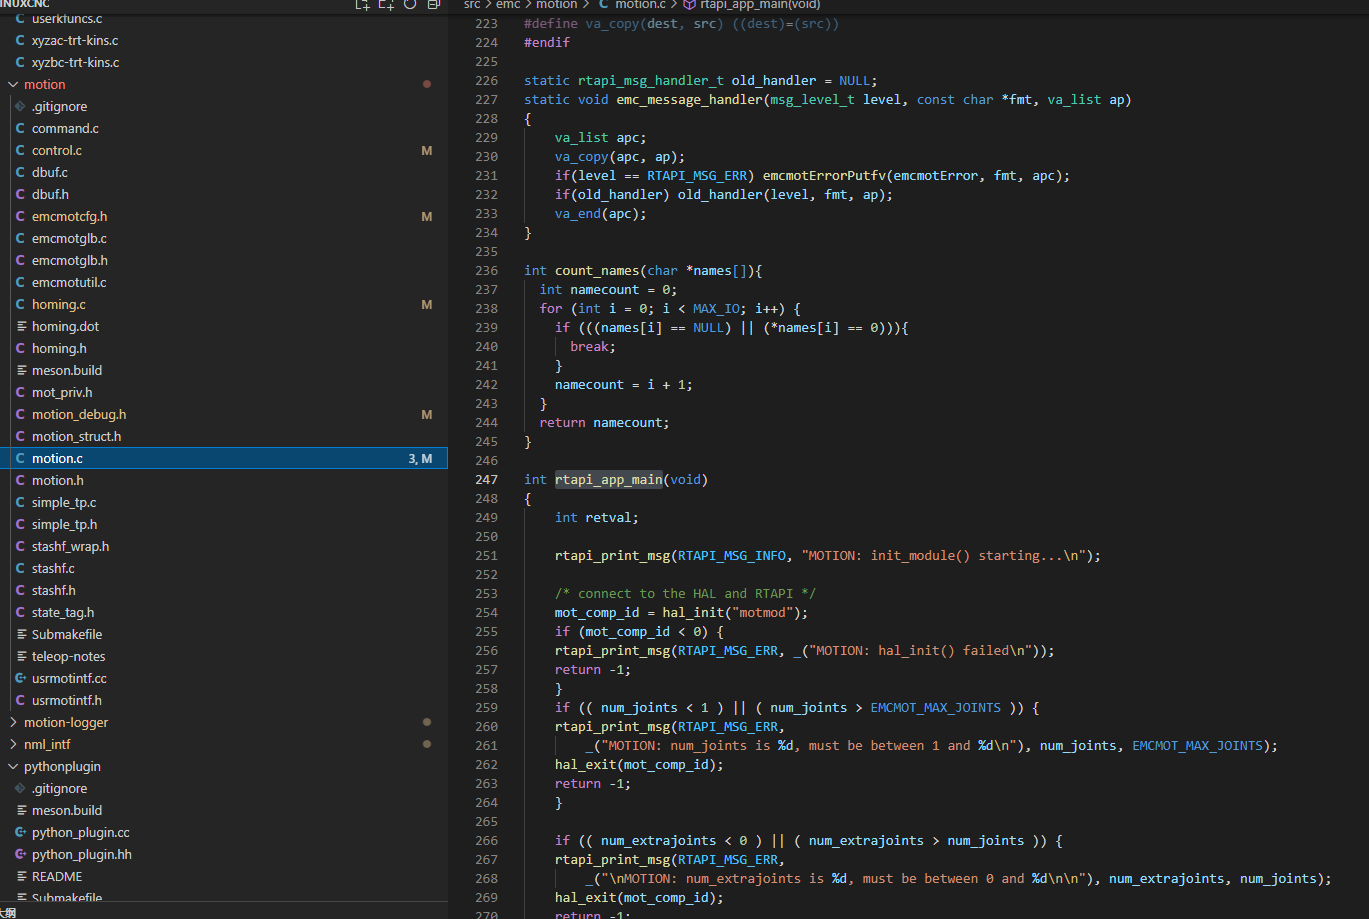The width and height of the screenshot is (1369, 919).
Task: Click "int retval;" on line 249
Action: (x=597, y=517)
